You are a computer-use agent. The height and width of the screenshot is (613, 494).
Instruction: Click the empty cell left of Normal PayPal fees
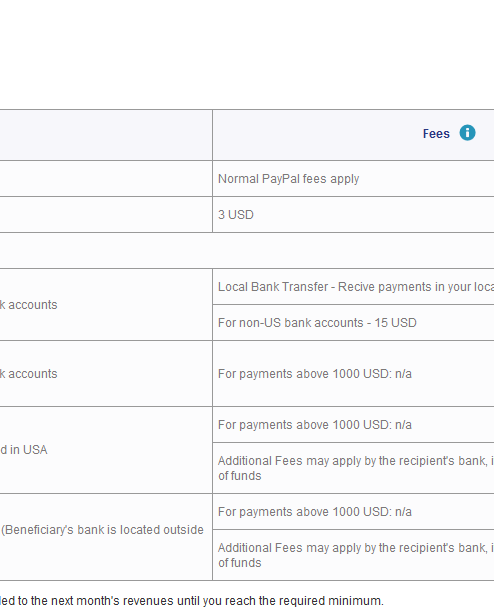[106, 179]
